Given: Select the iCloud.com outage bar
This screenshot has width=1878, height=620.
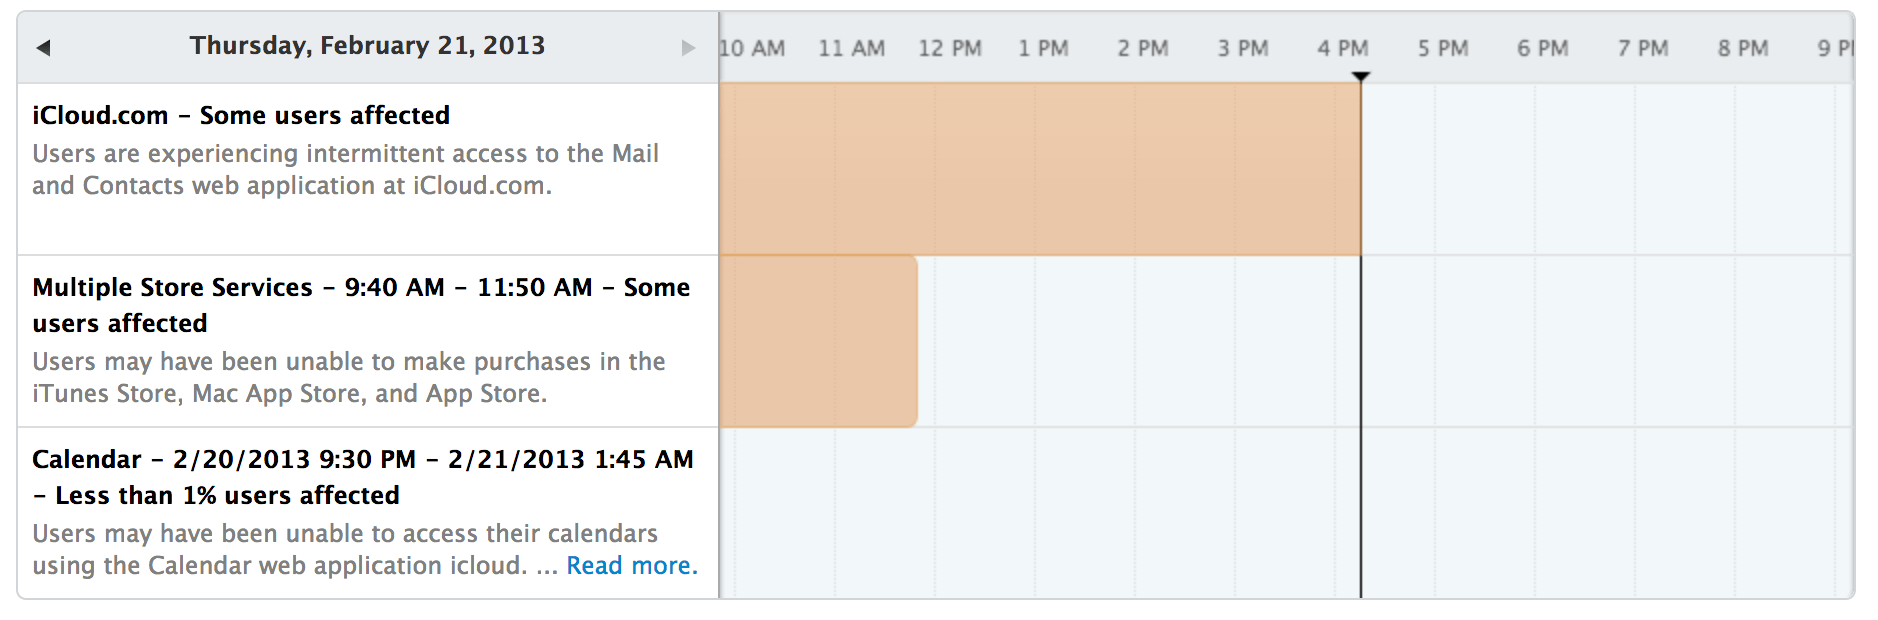Looking at the screenshot, I should click(1039, 169).
